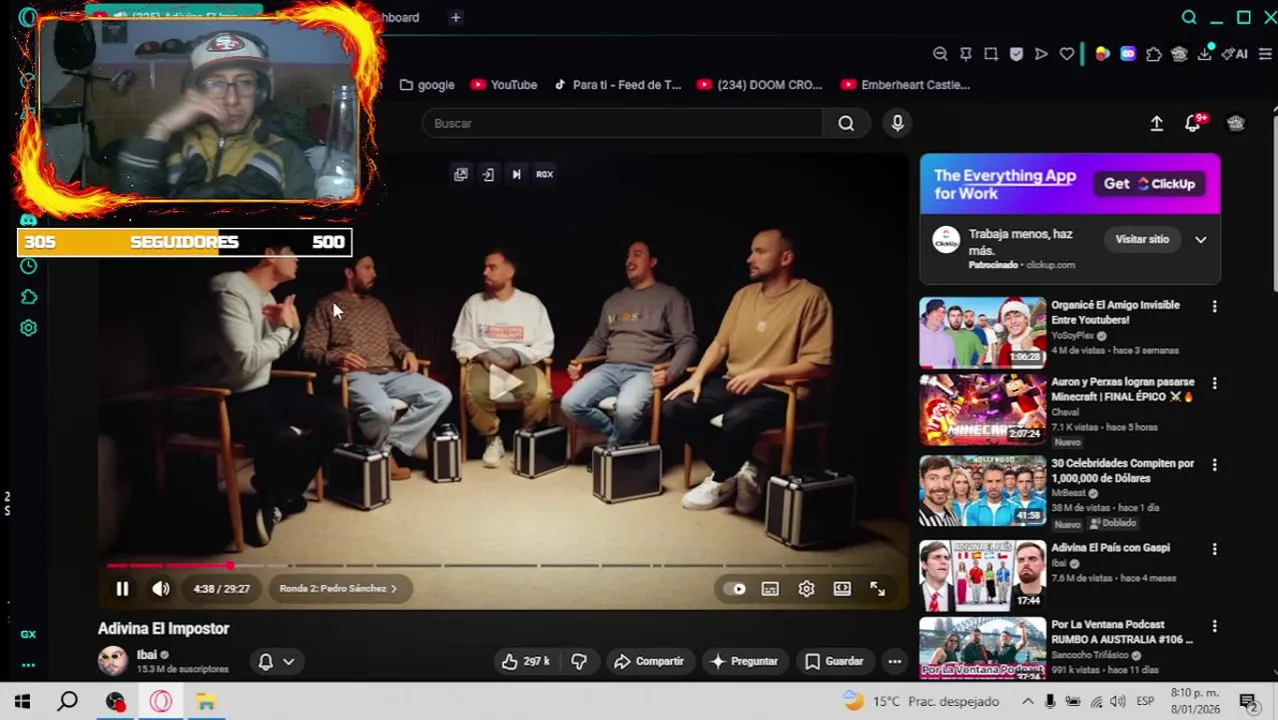Viewport: 1278px width, 720px height.
Task: Dislike the video
Action: pyautogui.click(x=579, y=661)
